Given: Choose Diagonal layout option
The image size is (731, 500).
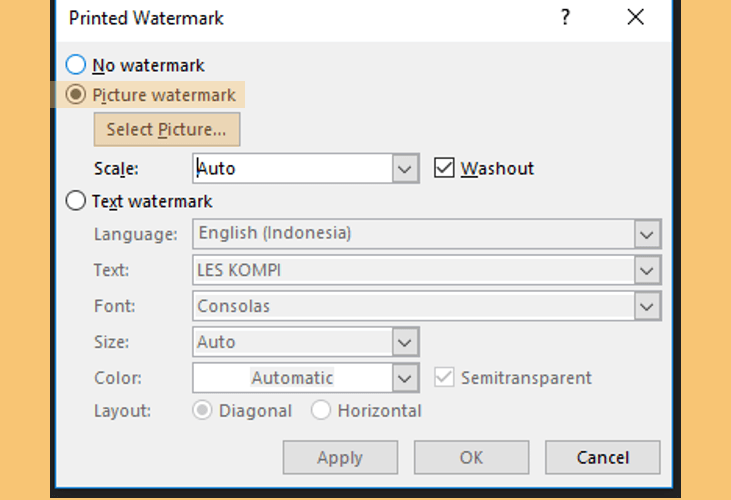Looking at the screenshot, I should coord(202,410).
